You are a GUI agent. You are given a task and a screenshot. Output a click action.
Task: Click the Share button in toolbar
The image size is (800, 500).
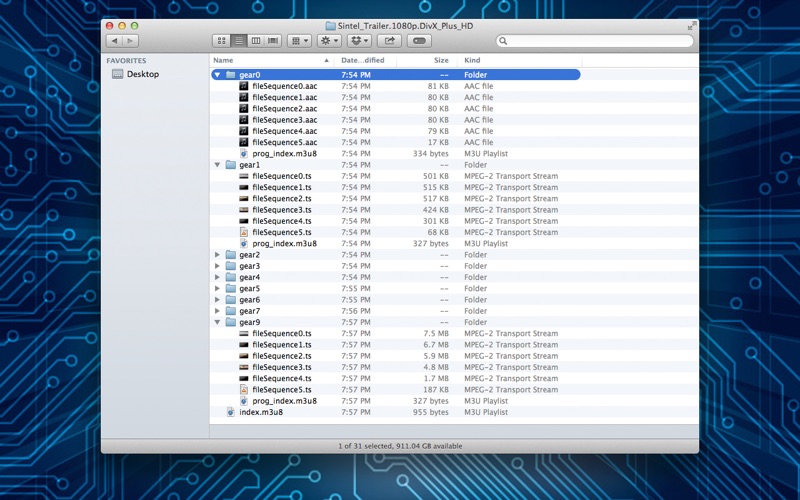390,41
